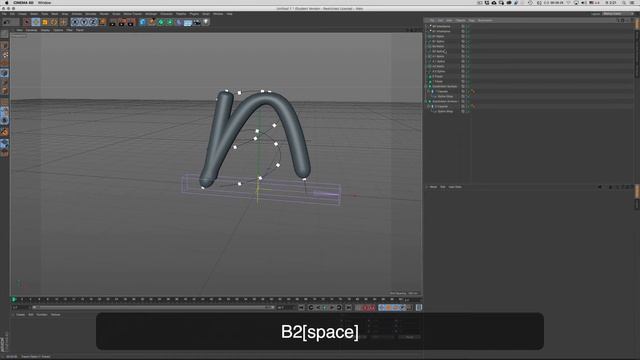Collapse the 2 Capsule tree expander
Screen dimensions: 640x360
[428, 106]
